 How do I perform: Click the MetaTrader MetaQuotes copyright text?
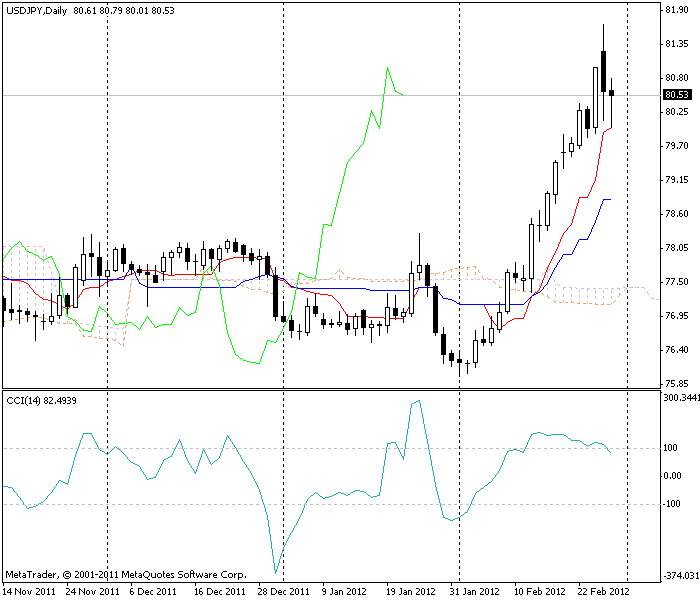coord(125,575)
